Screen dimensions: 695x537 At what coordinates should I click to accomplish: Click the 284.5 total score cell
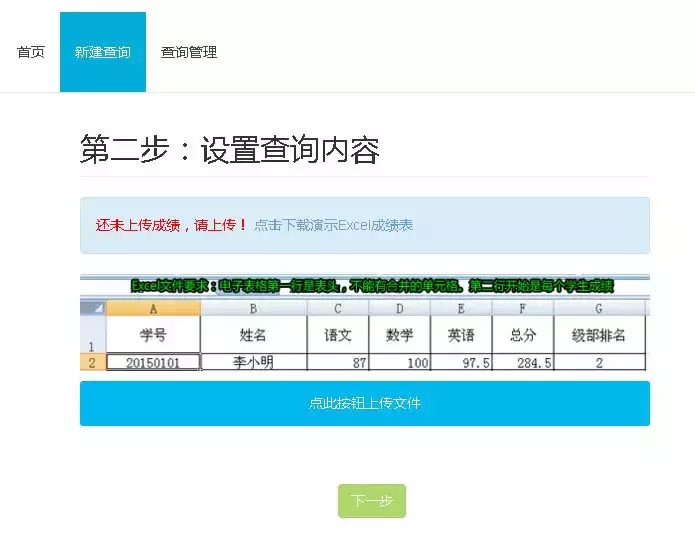523,362
